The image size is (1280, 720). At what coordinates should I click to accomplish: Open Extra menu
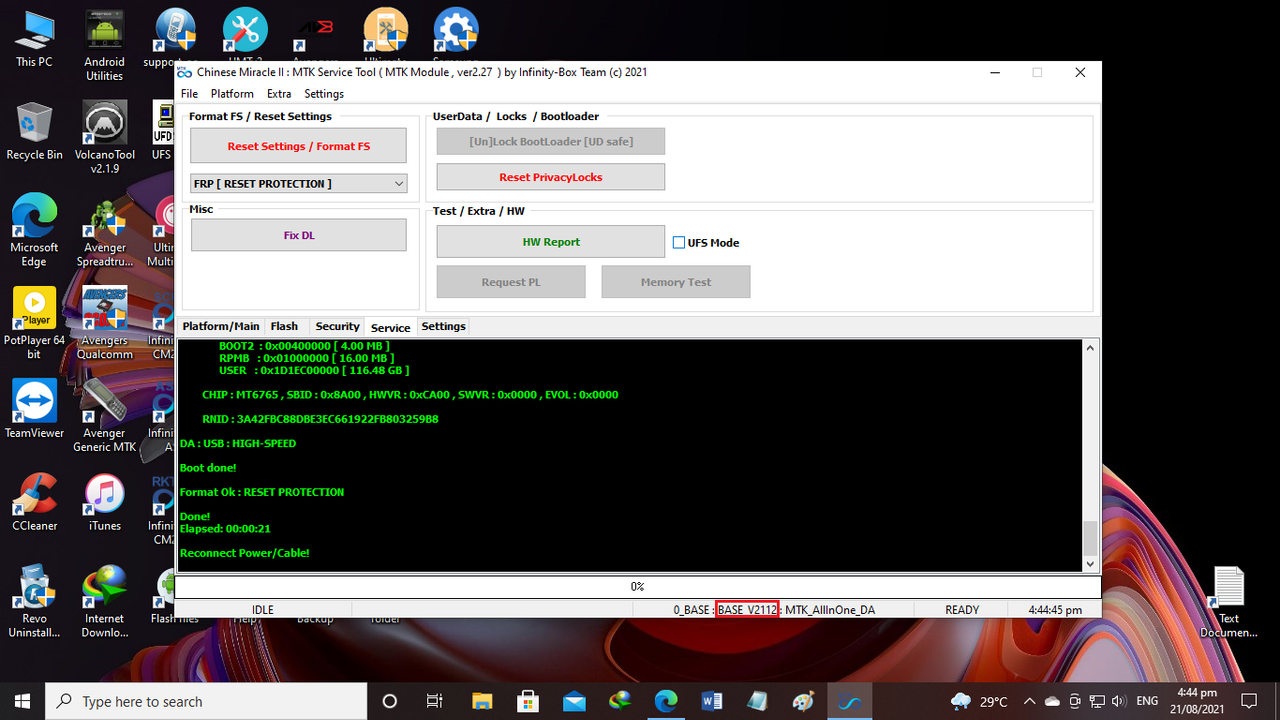click(x=279, y=93)
